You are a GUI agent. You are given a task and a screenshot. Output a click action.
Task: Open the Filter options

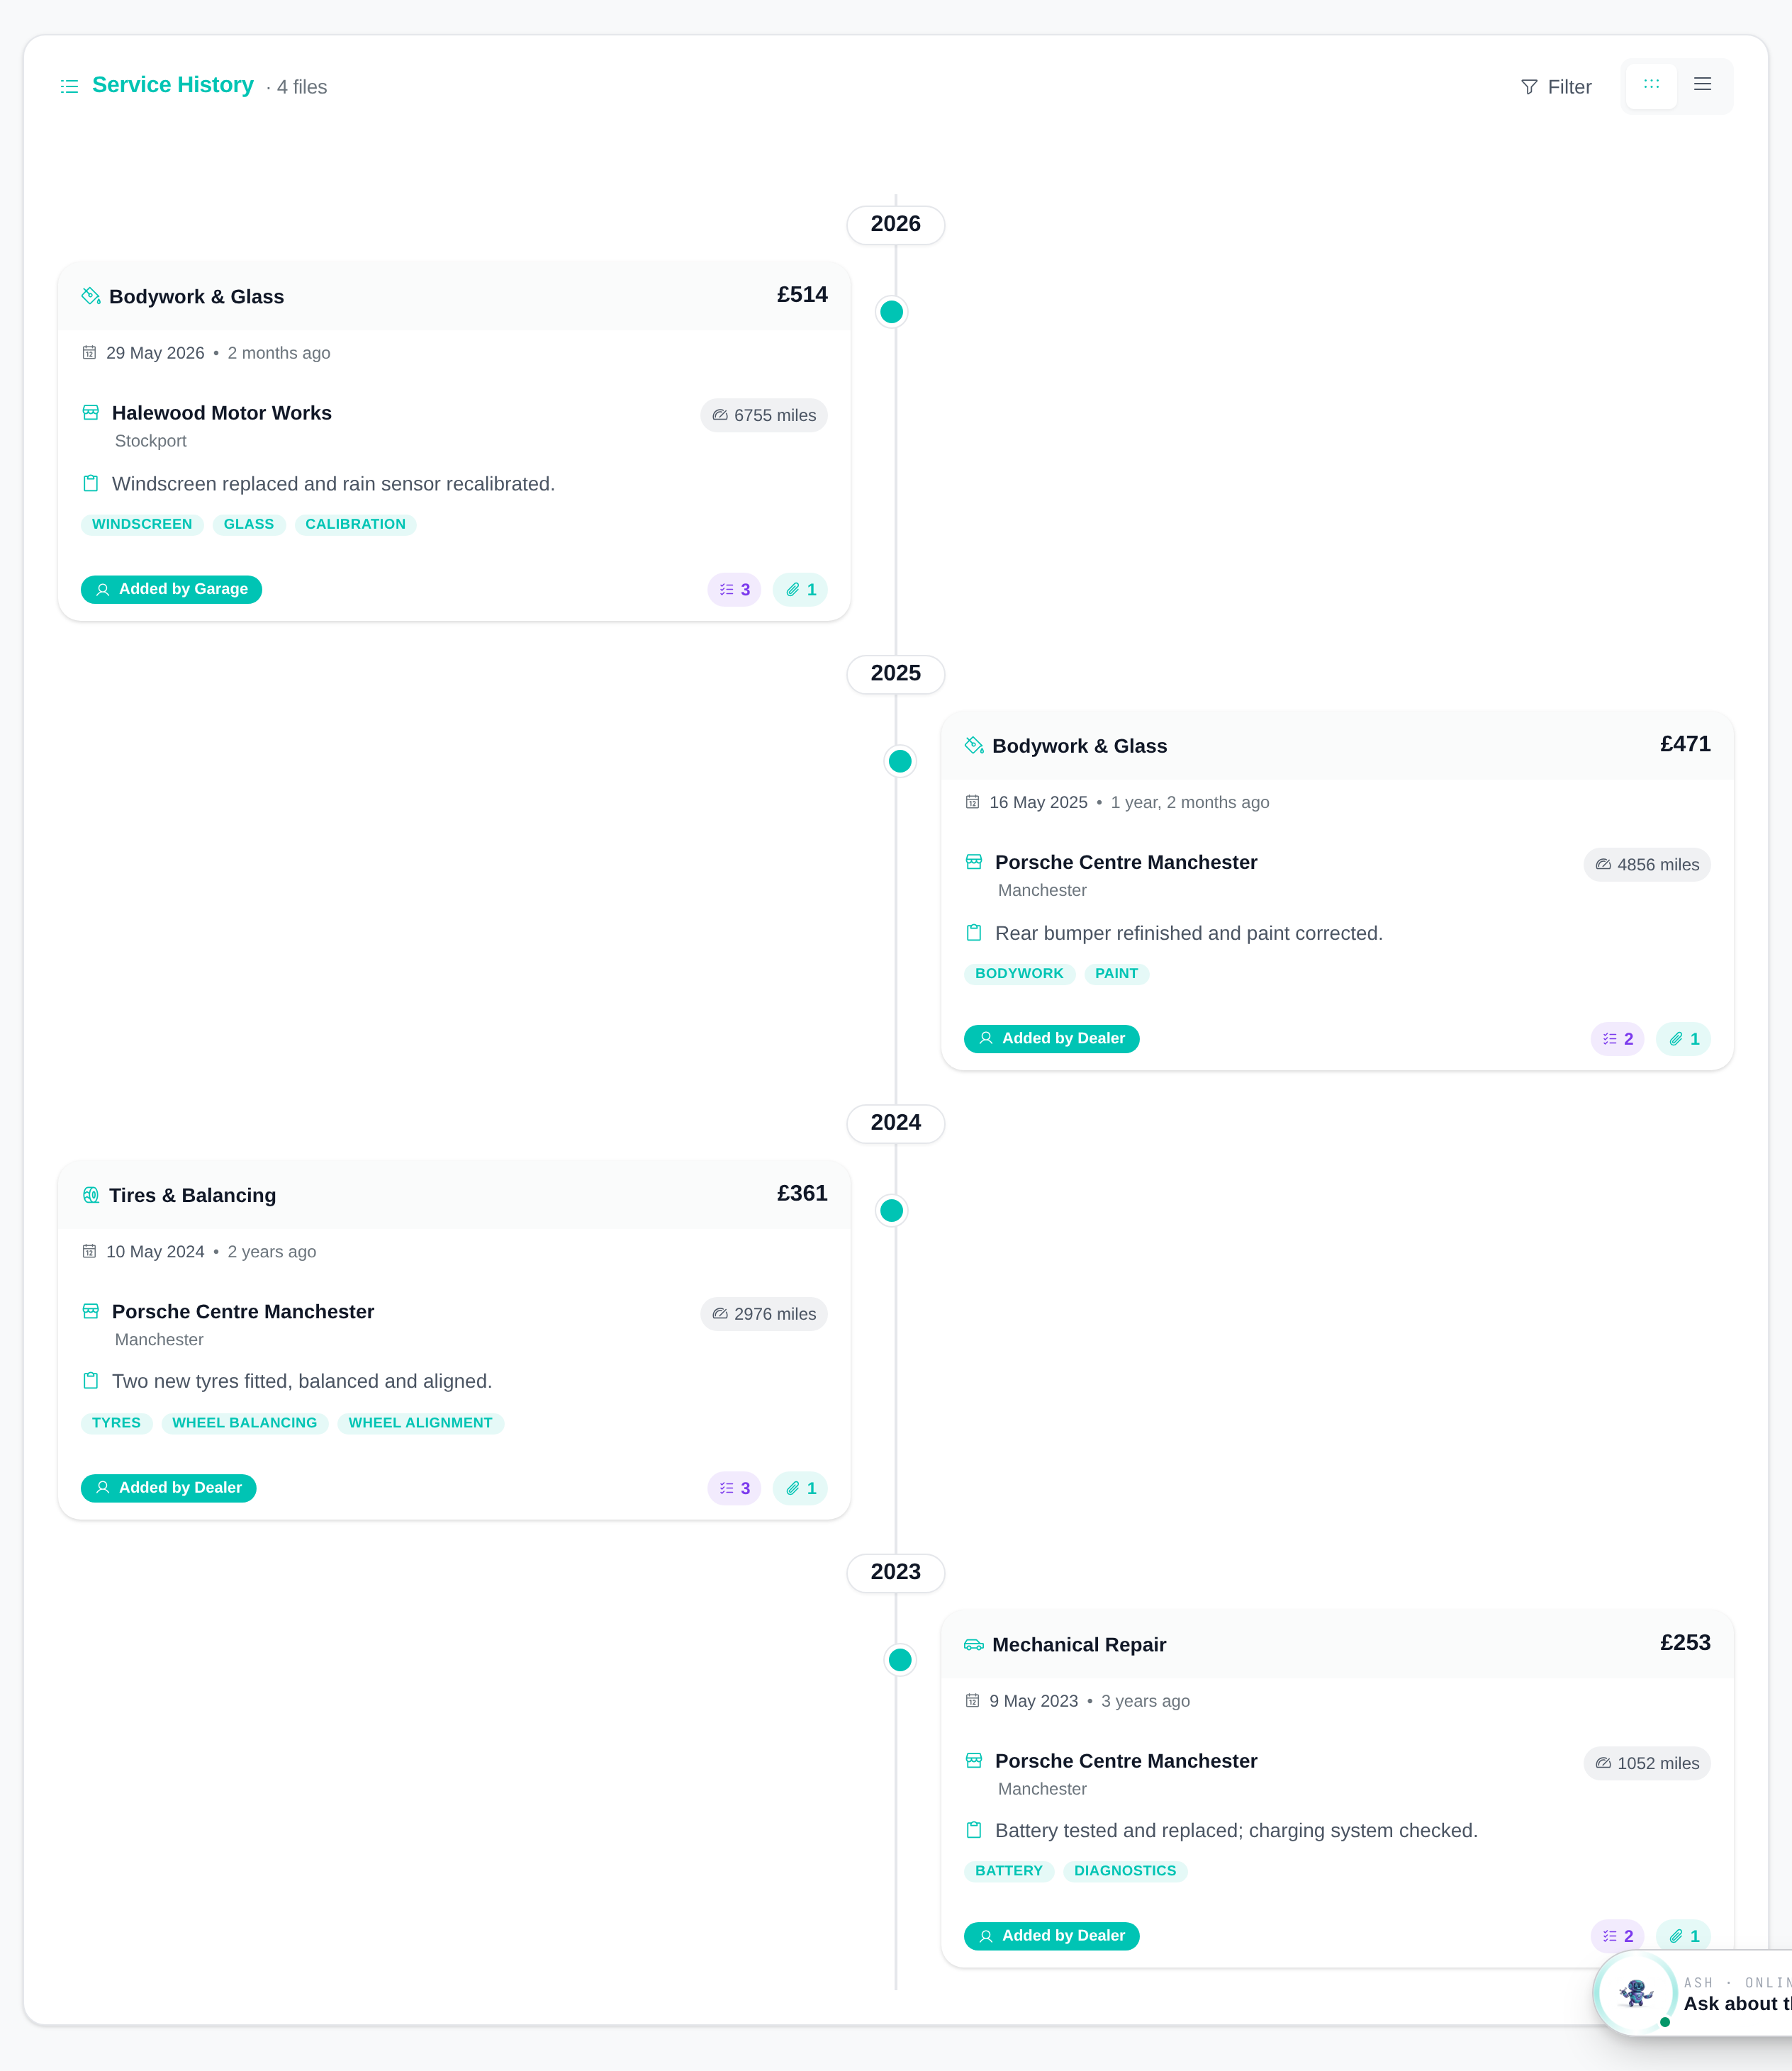pyautogui.click(x=1556, y=87)
